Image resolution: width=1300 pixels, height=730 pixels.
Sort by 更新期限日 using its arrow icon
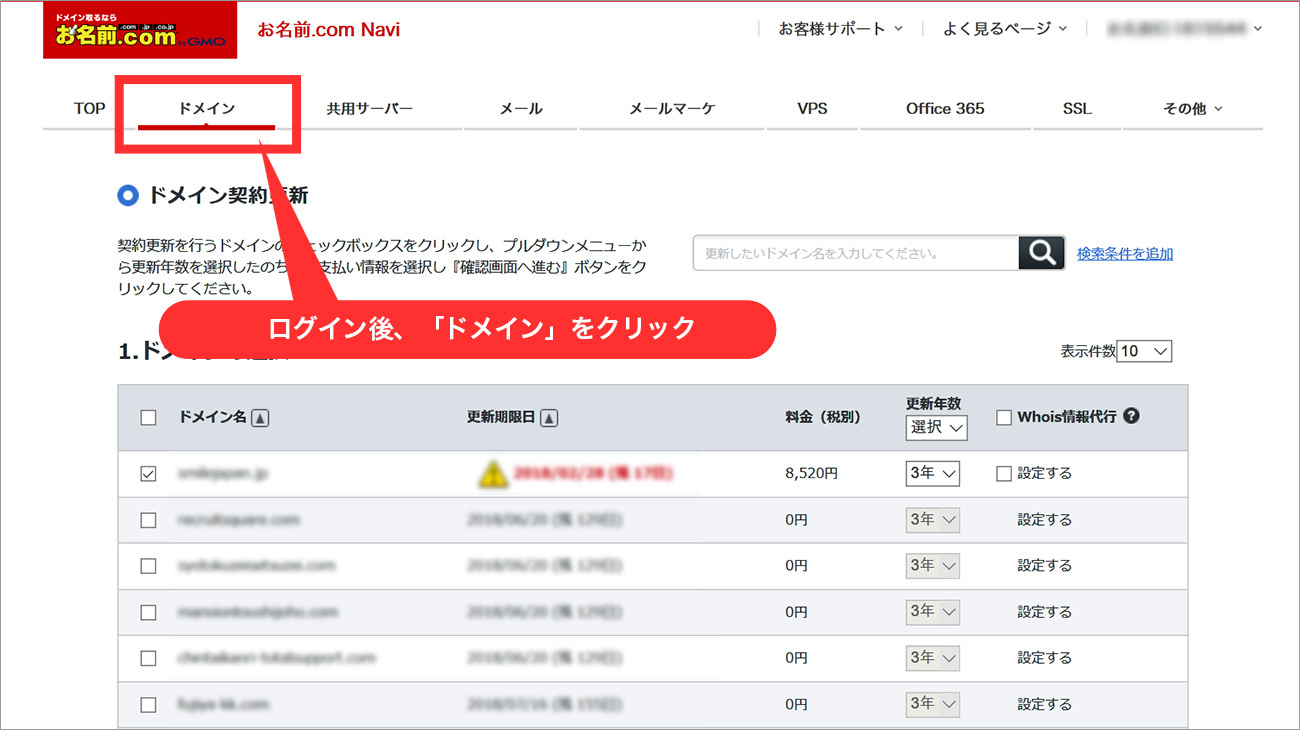(x=549, y=418)
